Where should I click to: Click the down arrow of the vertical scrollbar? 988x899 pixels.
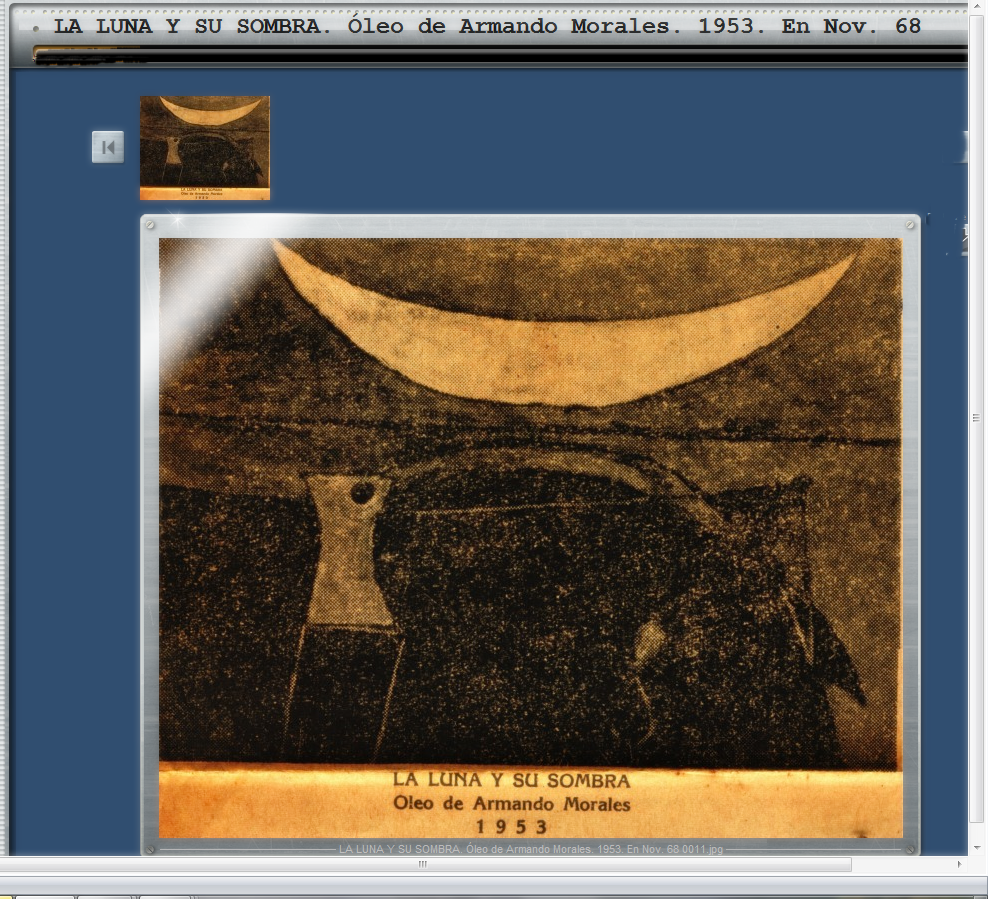977,848
